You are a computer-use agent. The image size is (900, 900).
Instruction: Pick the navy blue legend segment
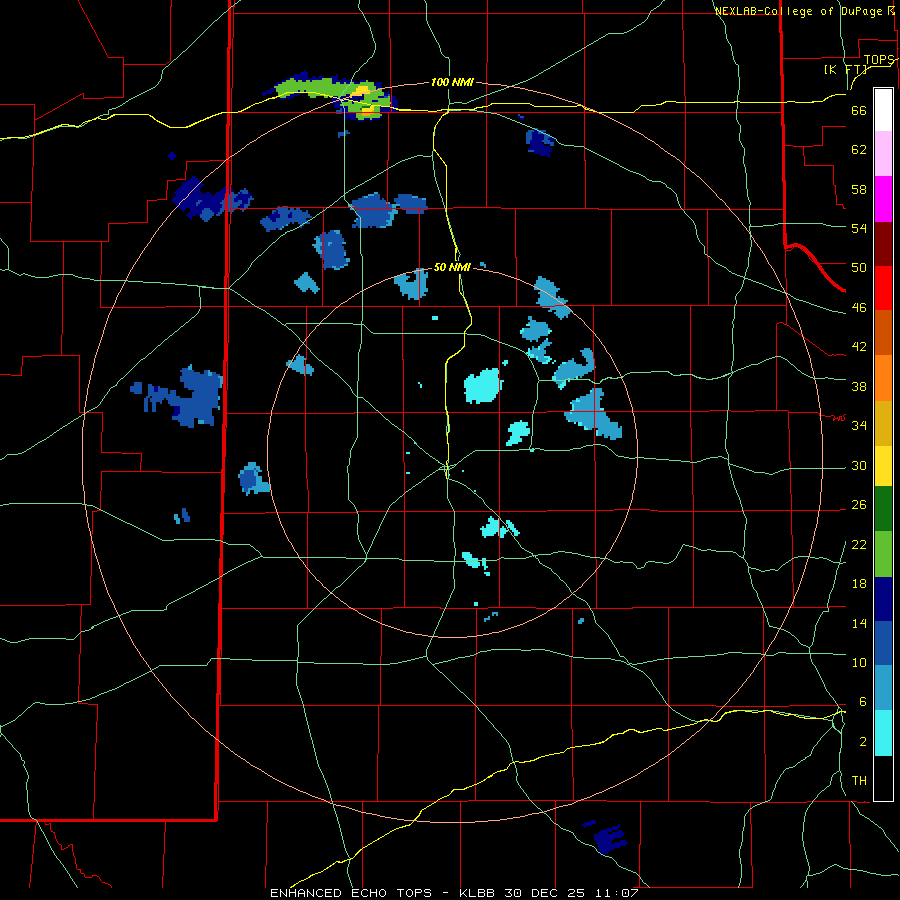[883, 599]
